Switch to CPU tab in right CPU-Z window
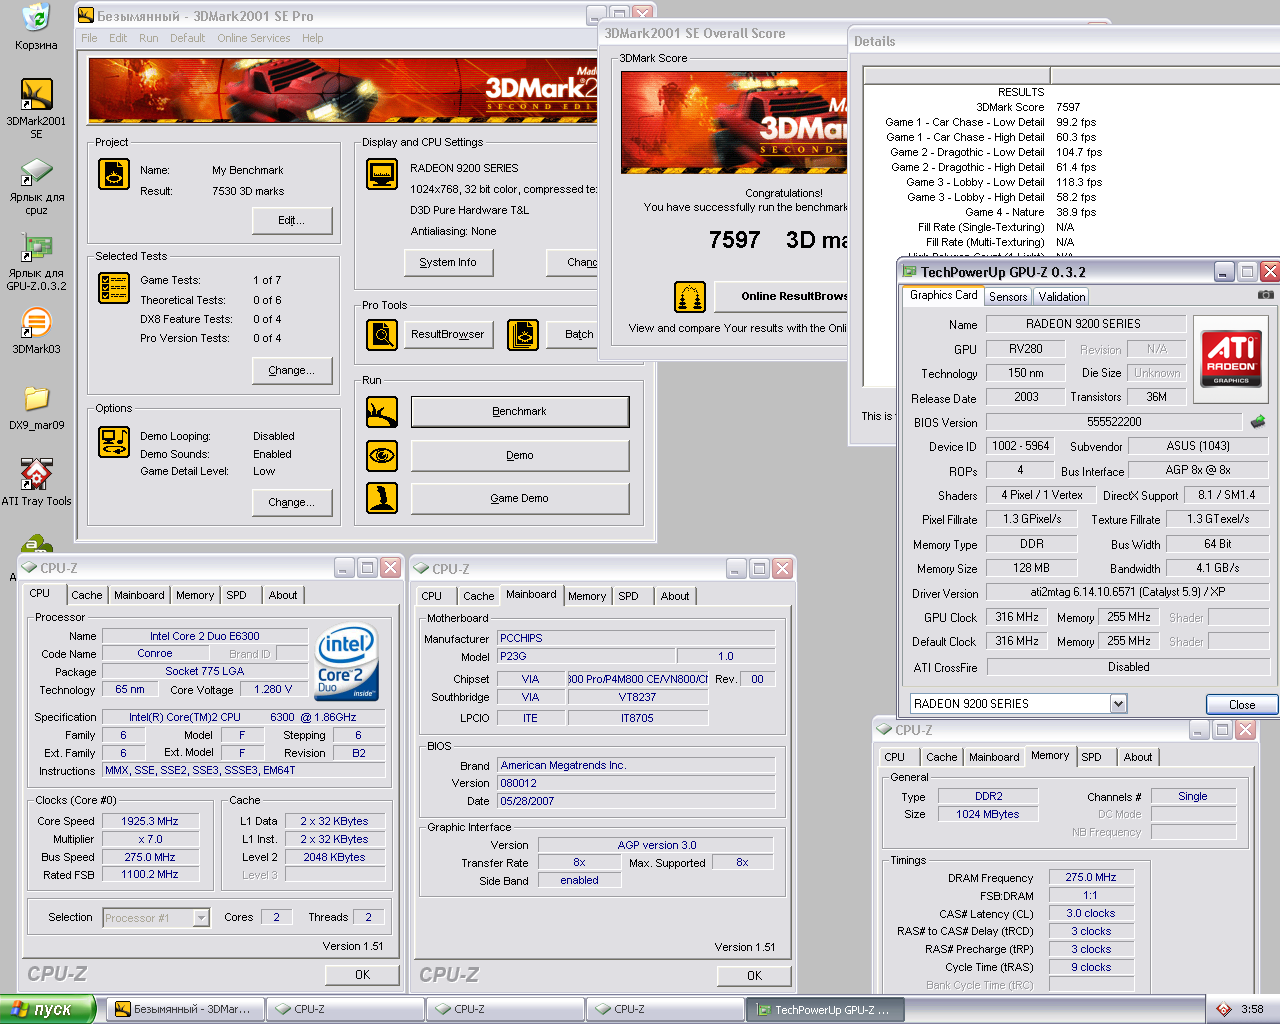The width and height of the screenshot is (1280, 1024). 894,757
